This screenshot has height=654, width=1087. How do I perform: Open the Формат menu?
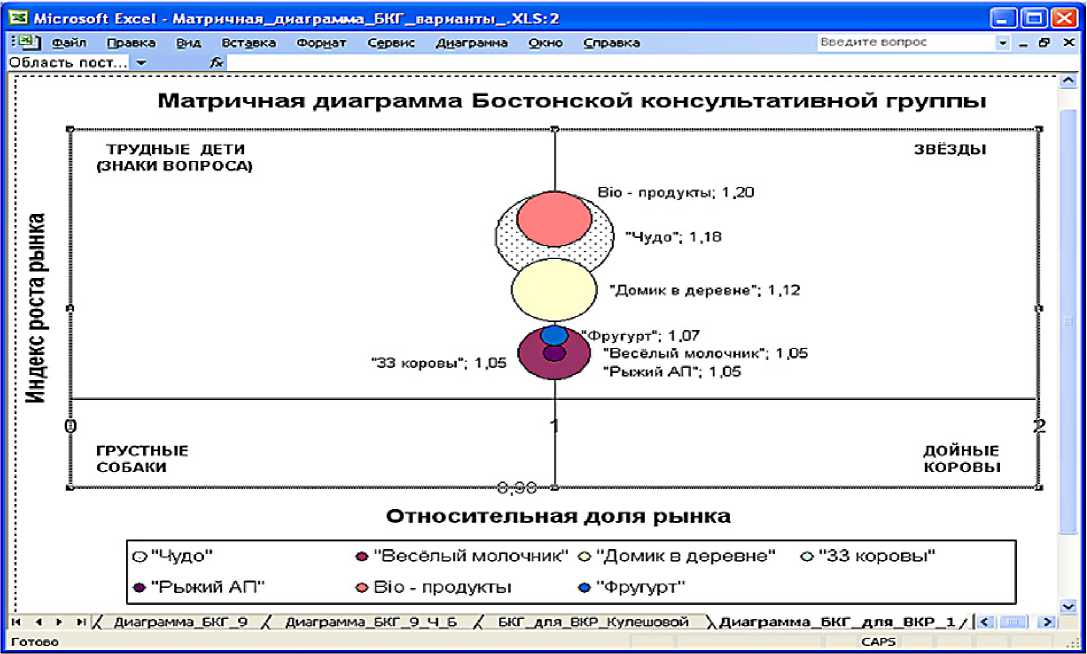click(321, 43)
